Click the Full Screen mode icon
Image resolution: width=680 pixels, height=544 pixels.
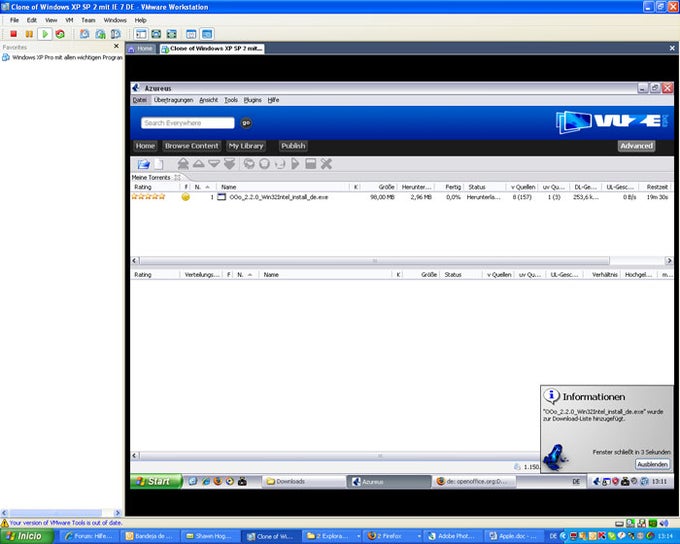click(172, 34)
